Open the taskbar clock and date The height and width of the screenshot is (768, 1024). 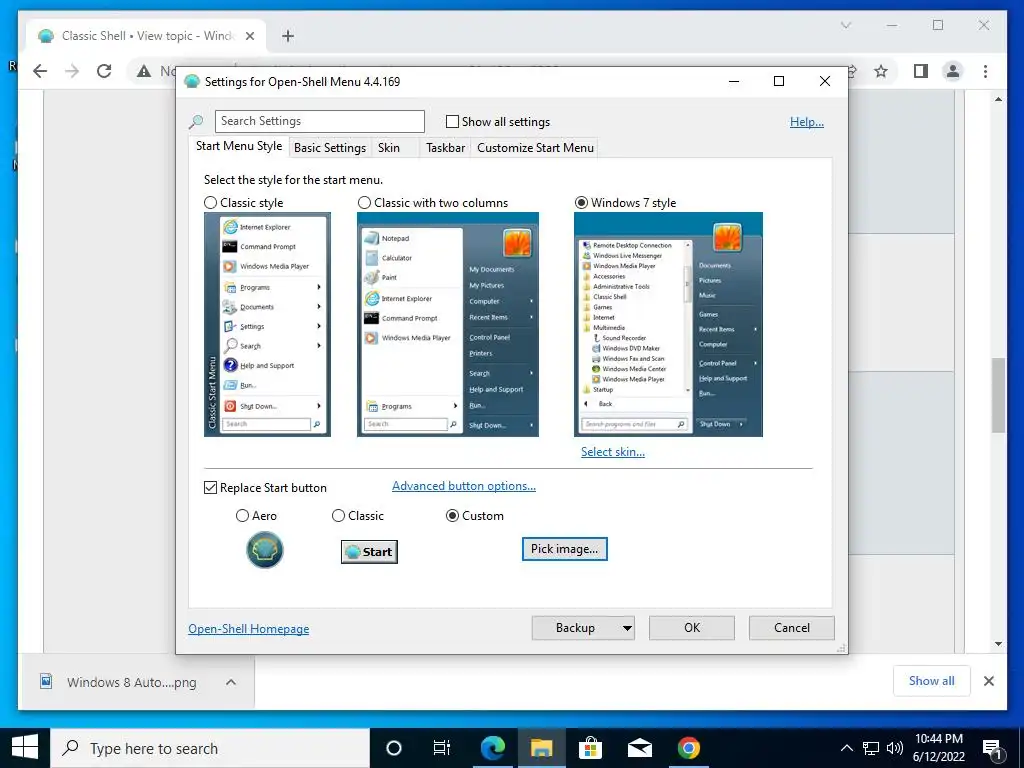938,748
